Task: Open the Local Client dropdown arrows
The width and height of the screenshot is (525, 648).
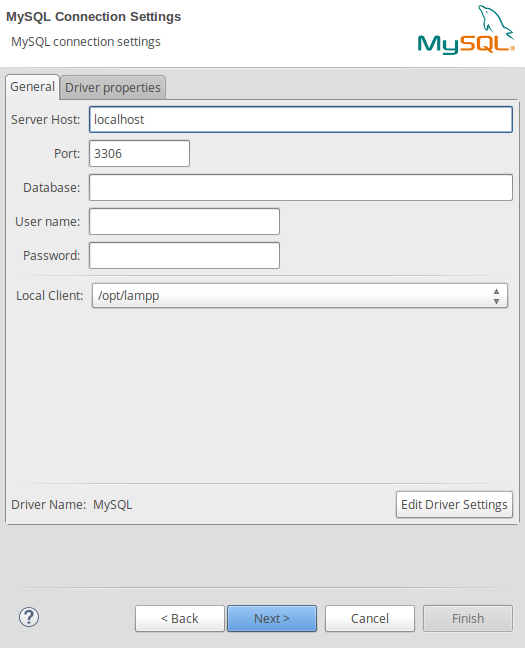Action: [496, 296]
